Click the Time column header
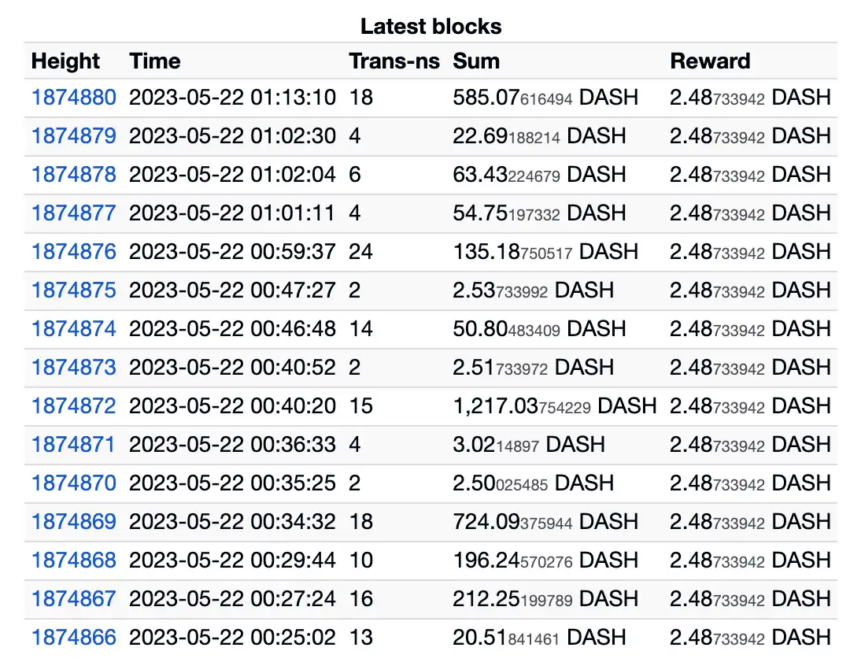Image resolution: width=850 pixels, height=666 pixels. coord(155,61)
